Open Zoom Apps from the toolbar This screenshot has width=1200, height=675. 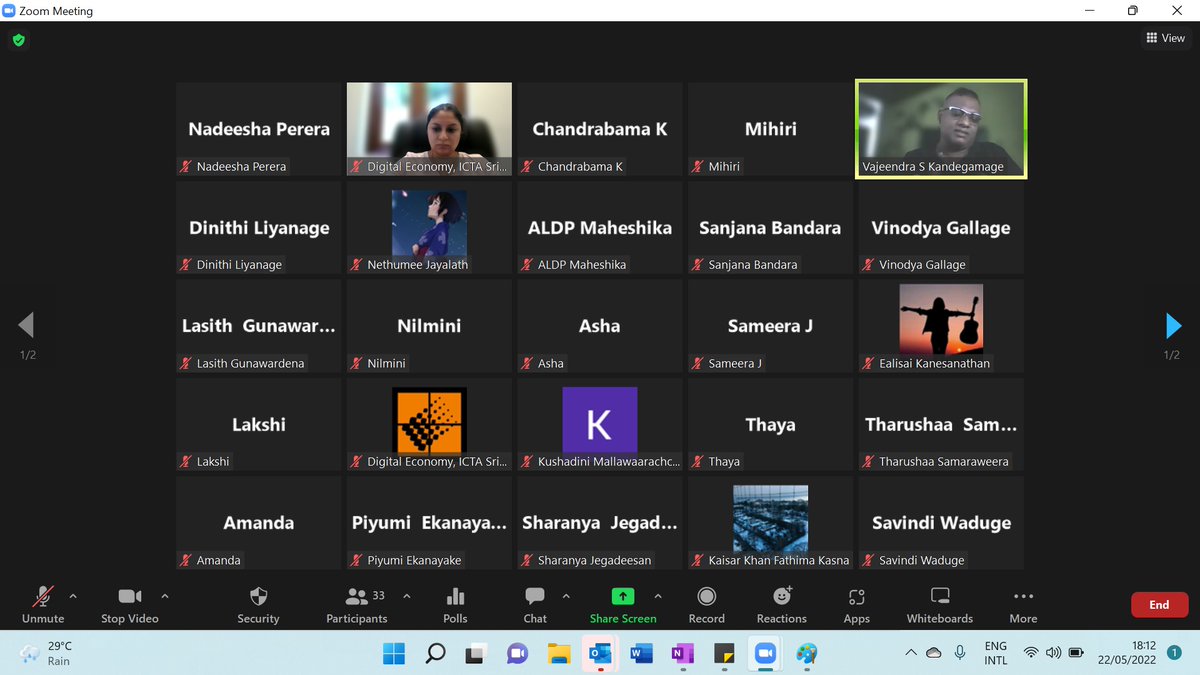pyautogui.click(x=856, y=605)
